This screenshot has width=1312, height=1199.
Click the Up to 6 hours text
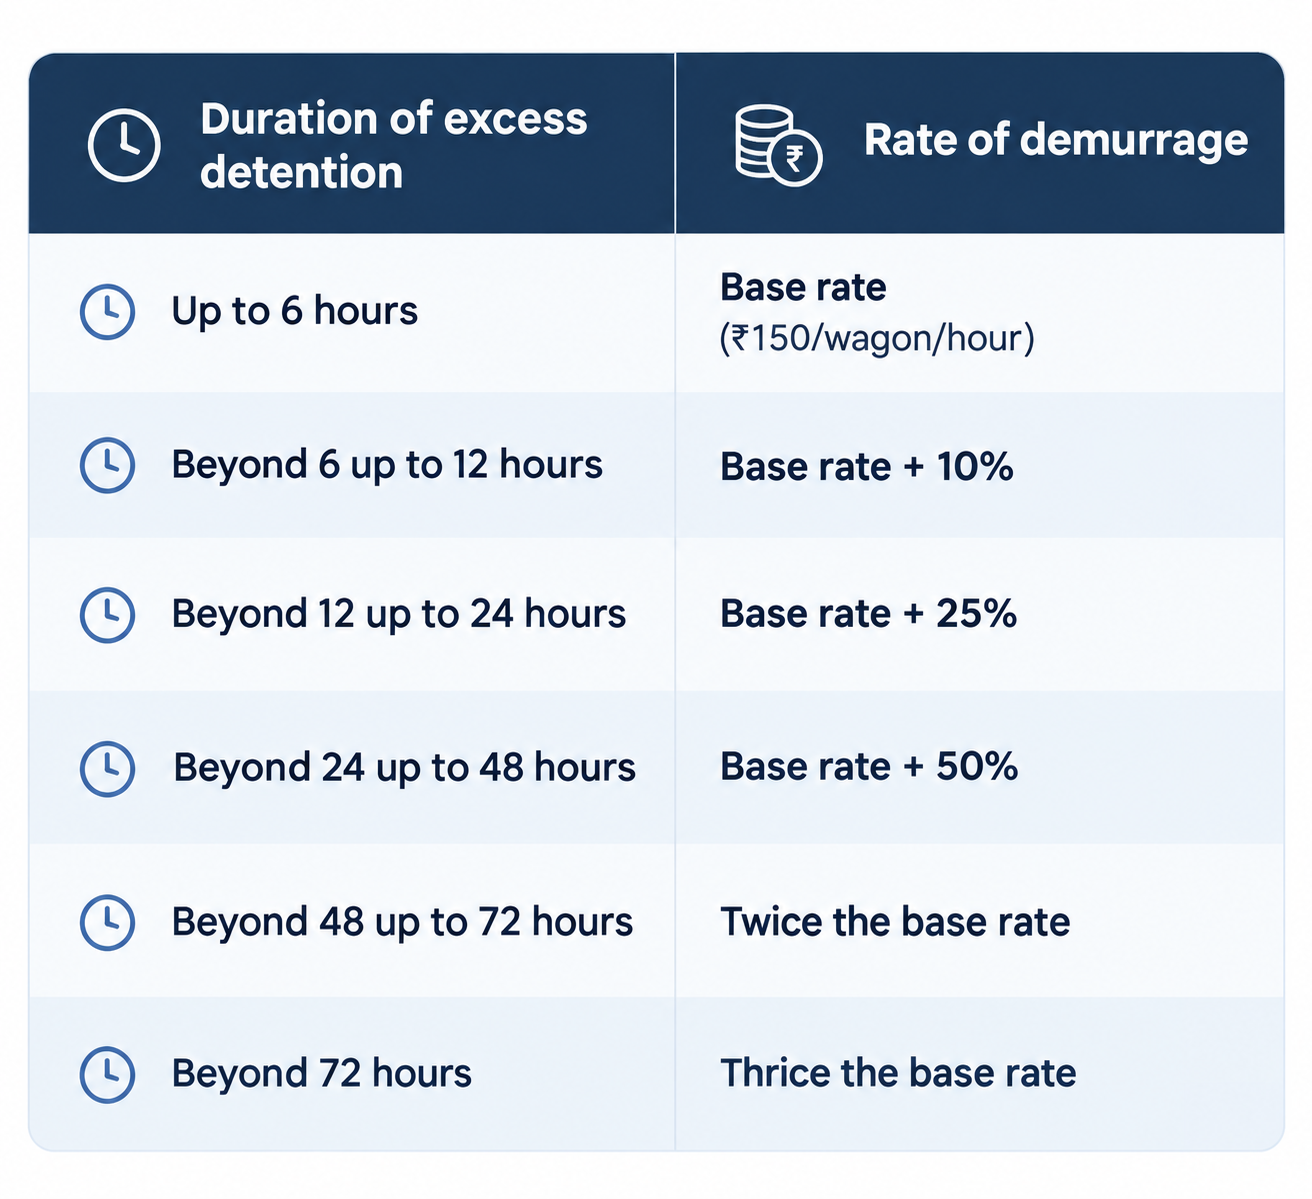coord(295,311)
